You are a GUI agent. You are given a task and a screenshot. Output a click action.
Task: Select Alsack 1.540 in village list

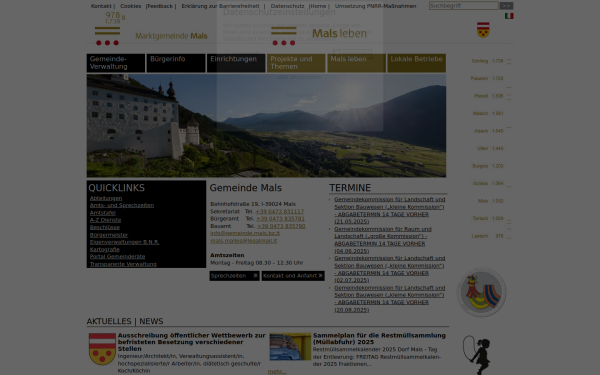coord(489,131)
